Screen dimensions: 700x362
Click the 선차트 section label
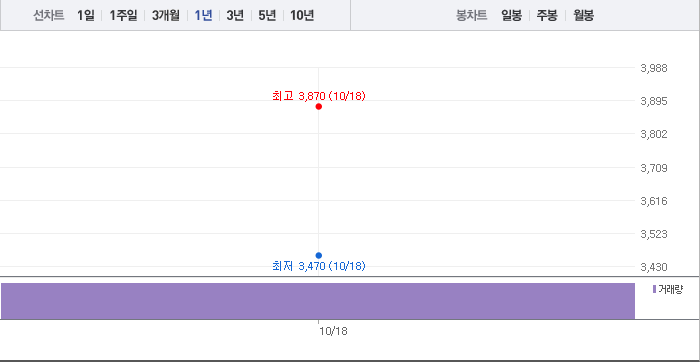pyautogui.click(x=49, y=16)
